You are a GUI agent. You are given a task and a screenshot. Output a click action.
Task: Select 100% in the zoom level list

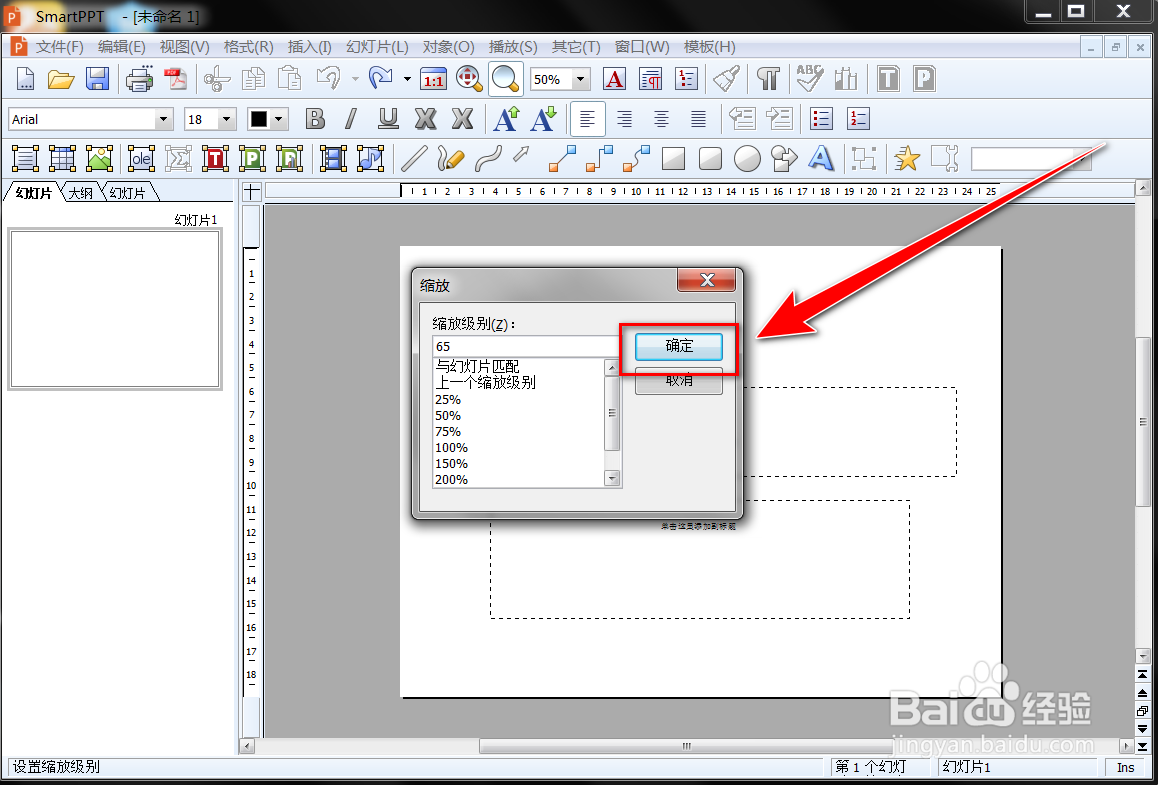451,448
